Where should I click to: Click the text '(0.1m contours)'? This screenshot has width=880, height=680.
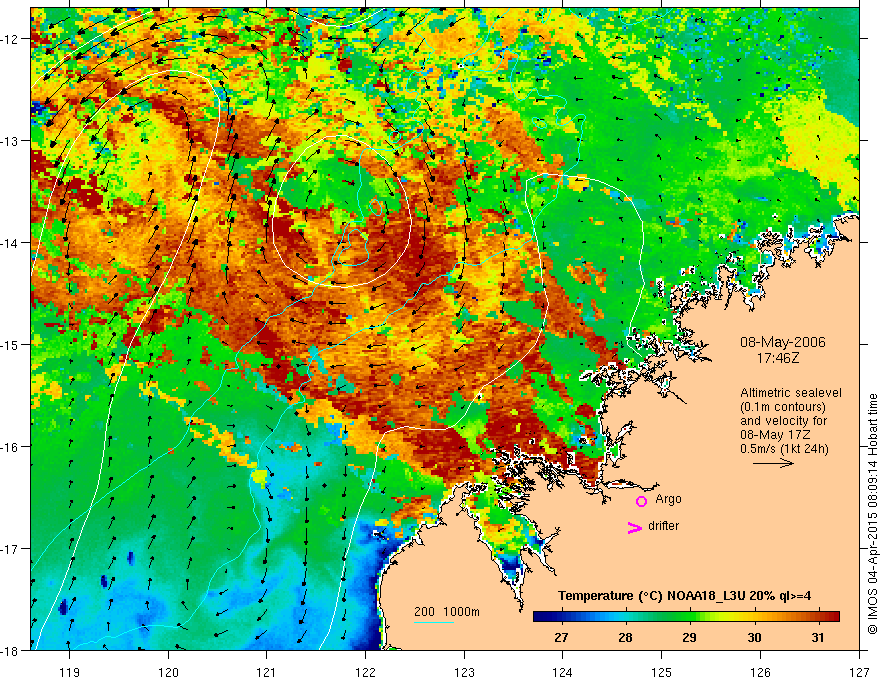783,407
